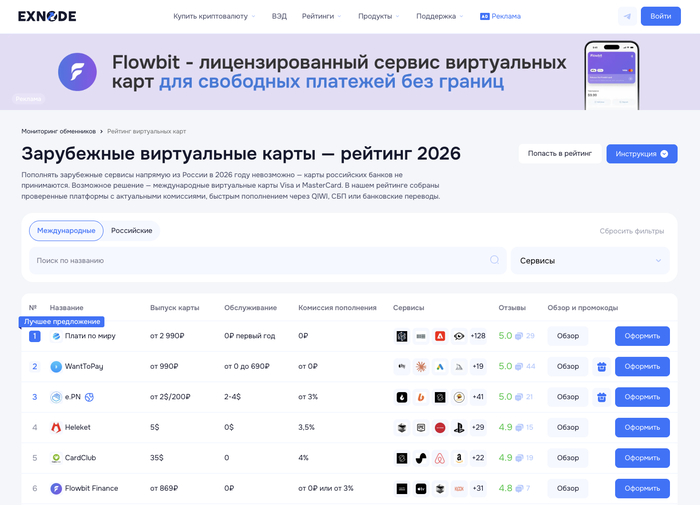This screenshot has height=505, width=700.
Task: Open the Мониторинг обменников breadcrumb
Action: (x=58, y=131)
